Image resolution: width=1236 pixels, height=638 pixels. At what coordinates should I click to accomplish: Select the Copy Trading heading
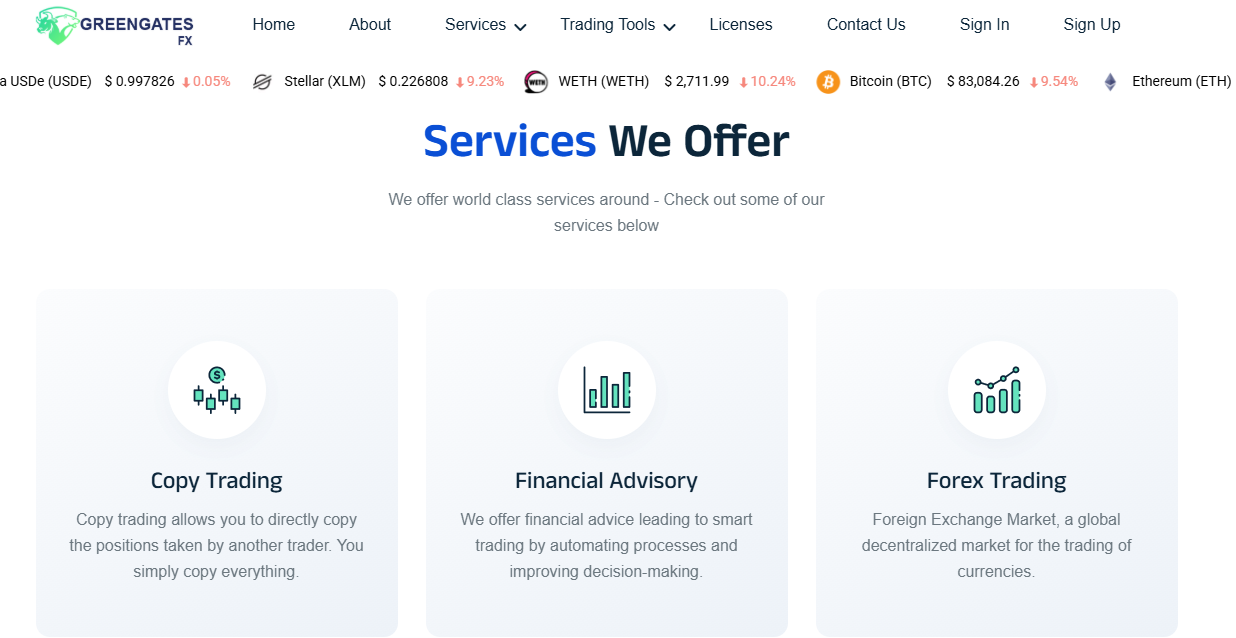(x=217, y=481)
